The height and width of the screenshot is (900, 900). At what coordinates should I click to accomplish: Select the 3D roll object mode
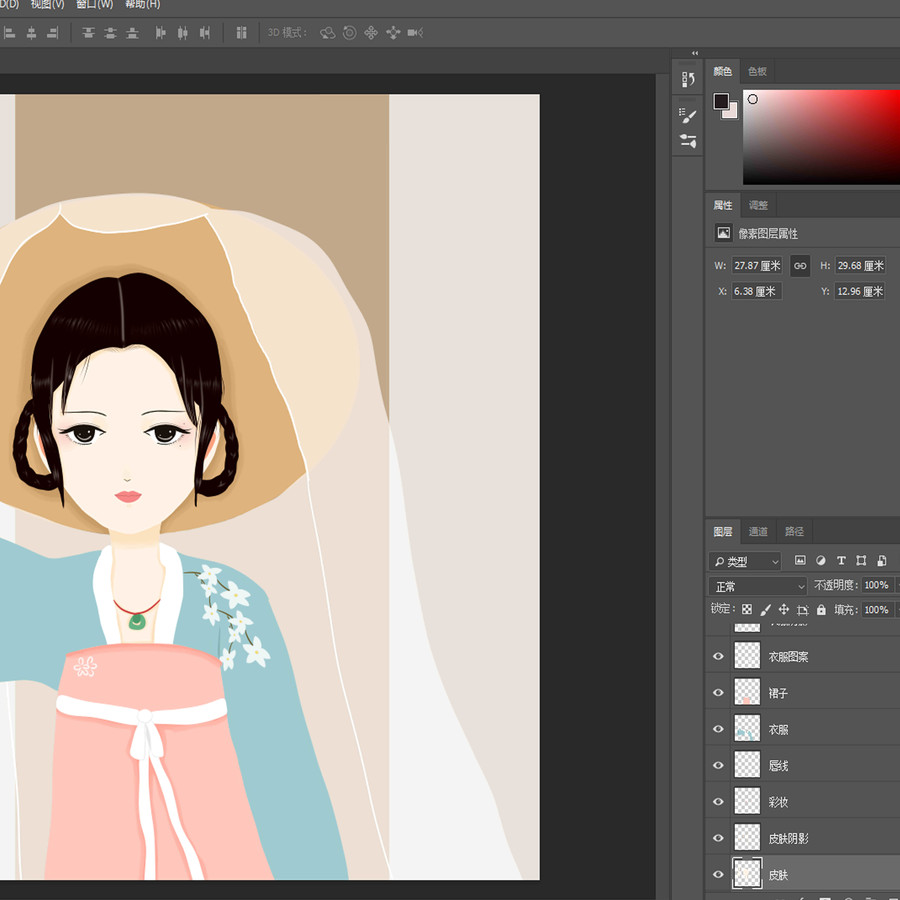pos(350,33)
